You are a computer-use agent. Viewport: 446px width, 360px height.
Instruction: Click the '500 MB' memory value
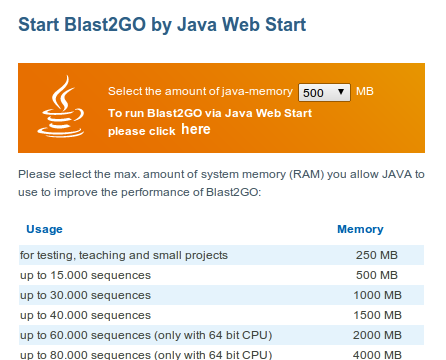377,275
